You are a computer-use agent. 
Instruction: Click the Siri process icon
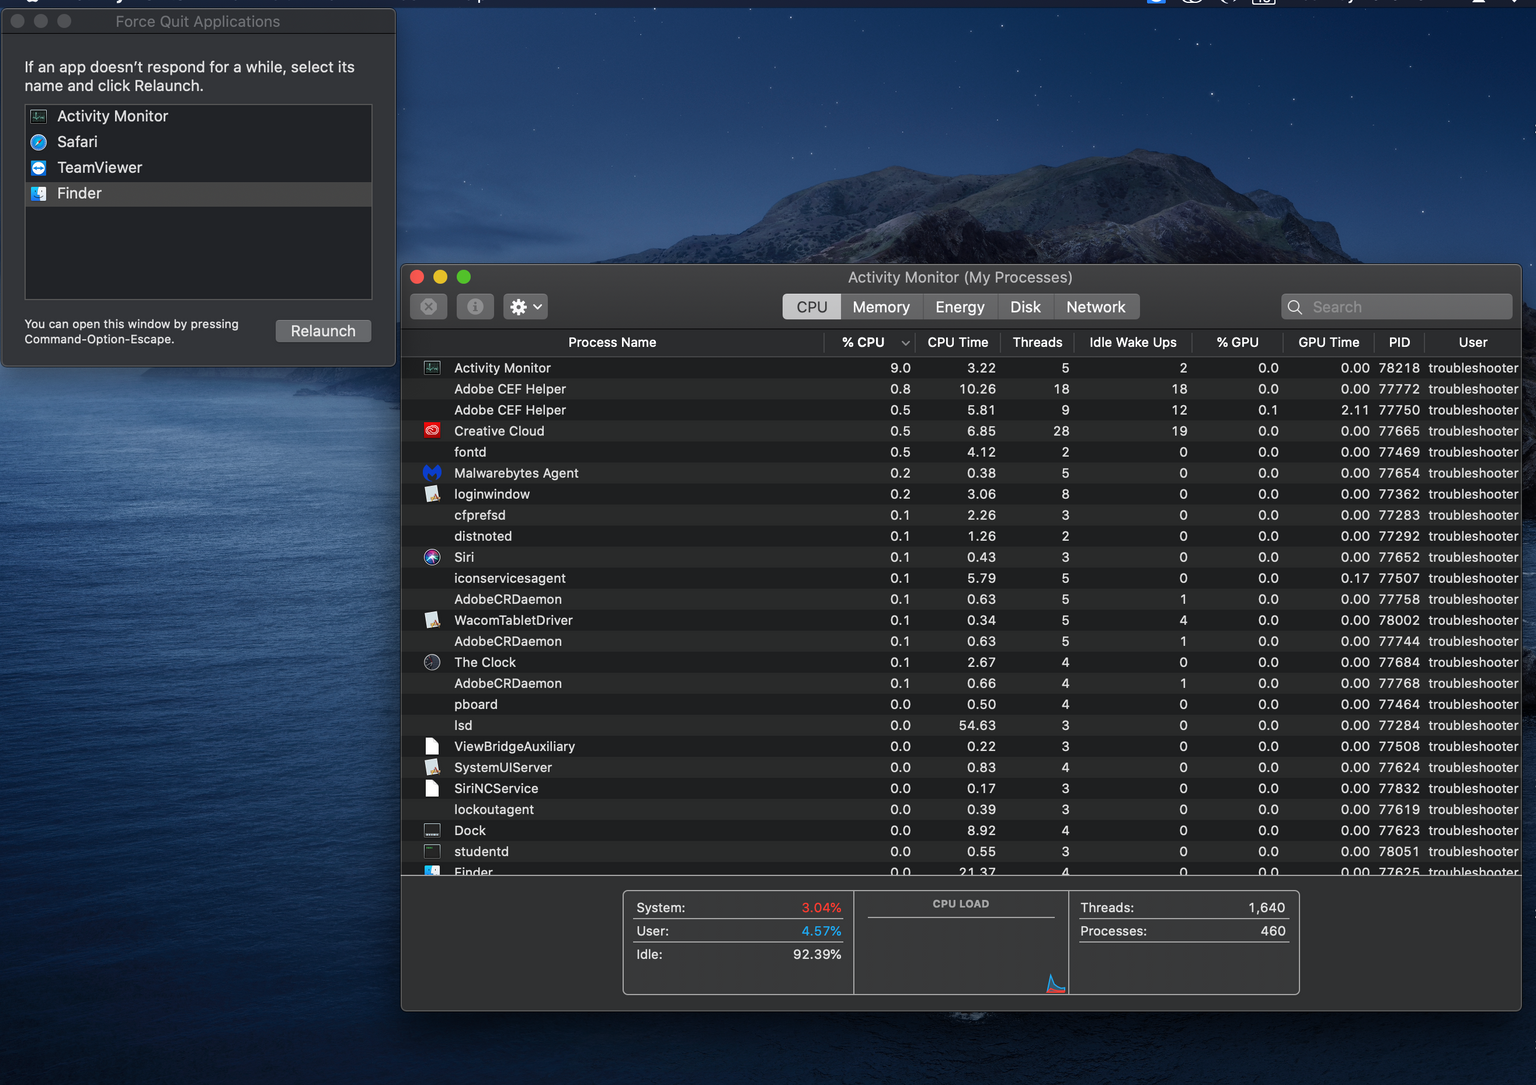[x=431, y=557]
